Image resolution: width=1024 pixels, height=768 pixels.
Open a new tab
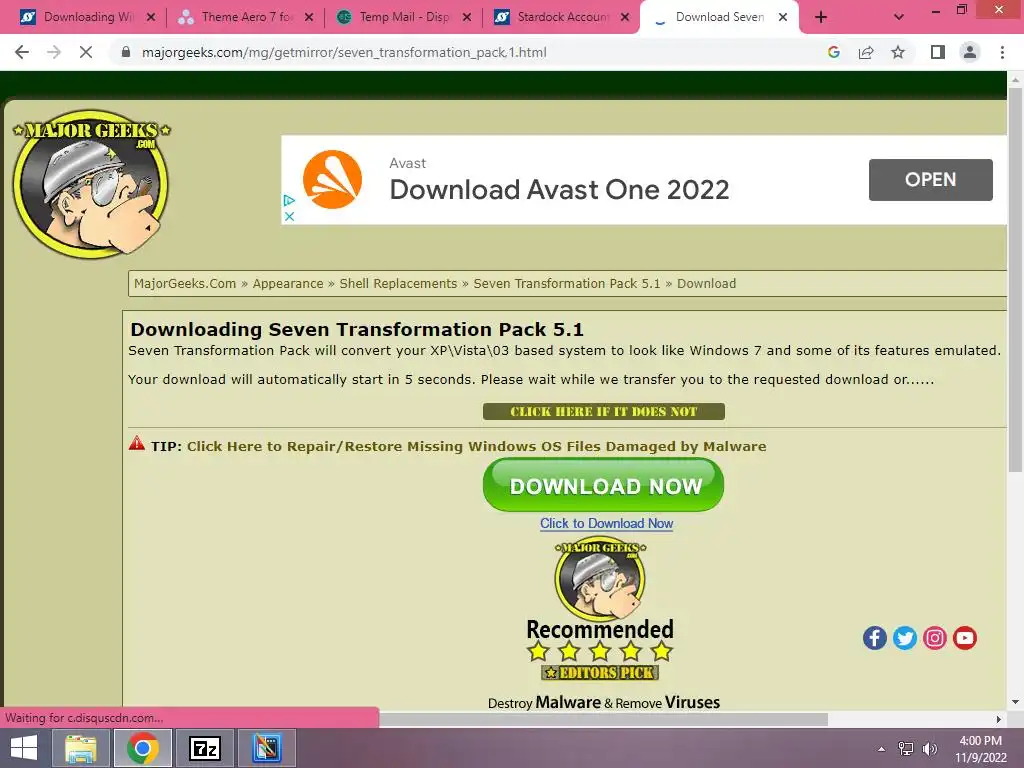click(821, 17)
